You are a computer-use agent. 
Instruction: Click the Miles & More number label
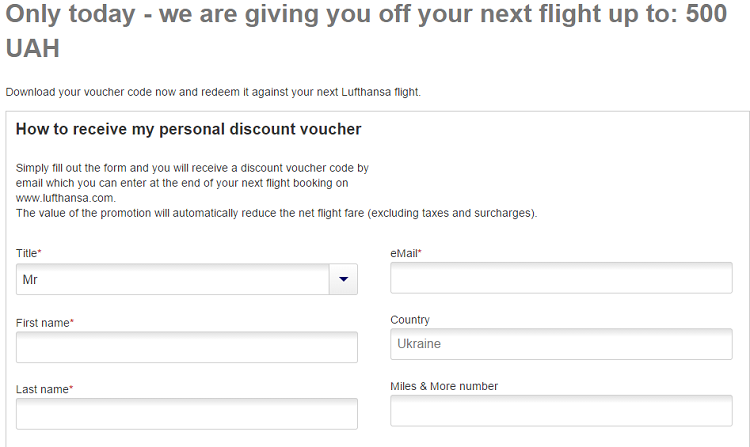coord(444,386)
